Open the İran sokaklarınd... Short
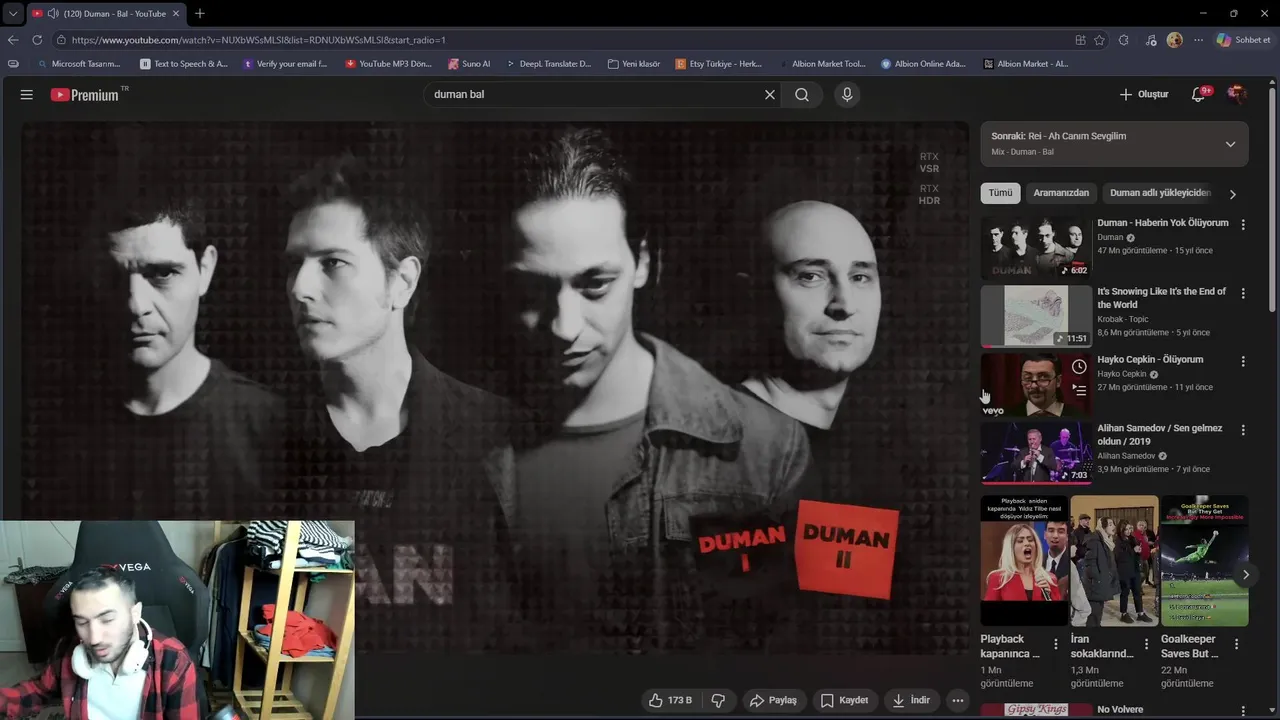 click(1114, 560)
